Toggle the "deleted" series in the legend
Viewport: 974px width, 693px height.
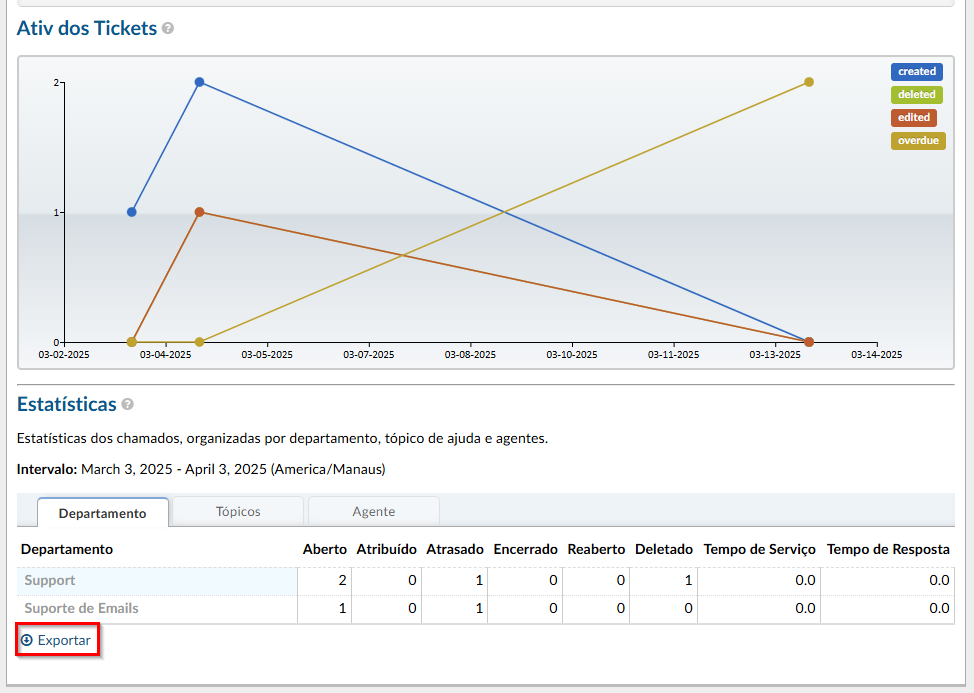(917, 94)
